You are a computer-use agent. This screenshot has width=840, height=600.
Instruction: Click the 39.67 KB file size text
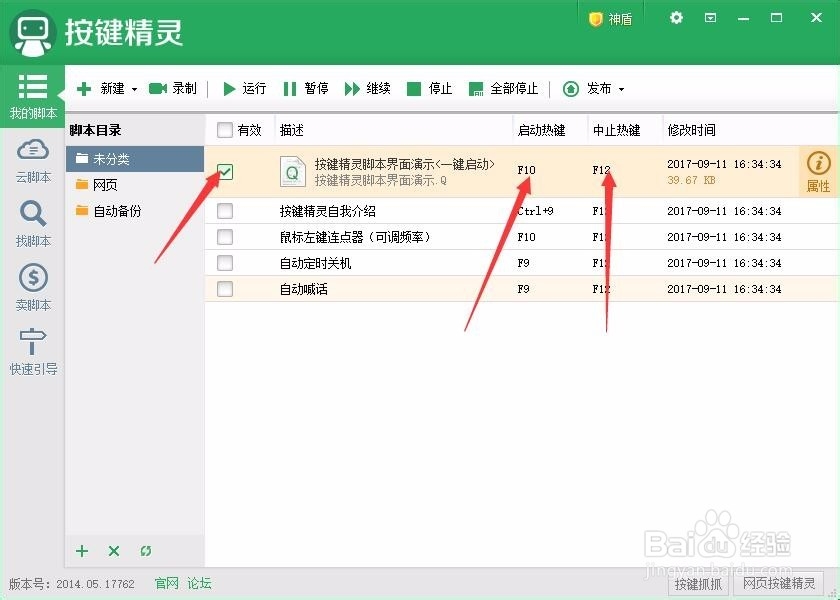click(691, 180)
